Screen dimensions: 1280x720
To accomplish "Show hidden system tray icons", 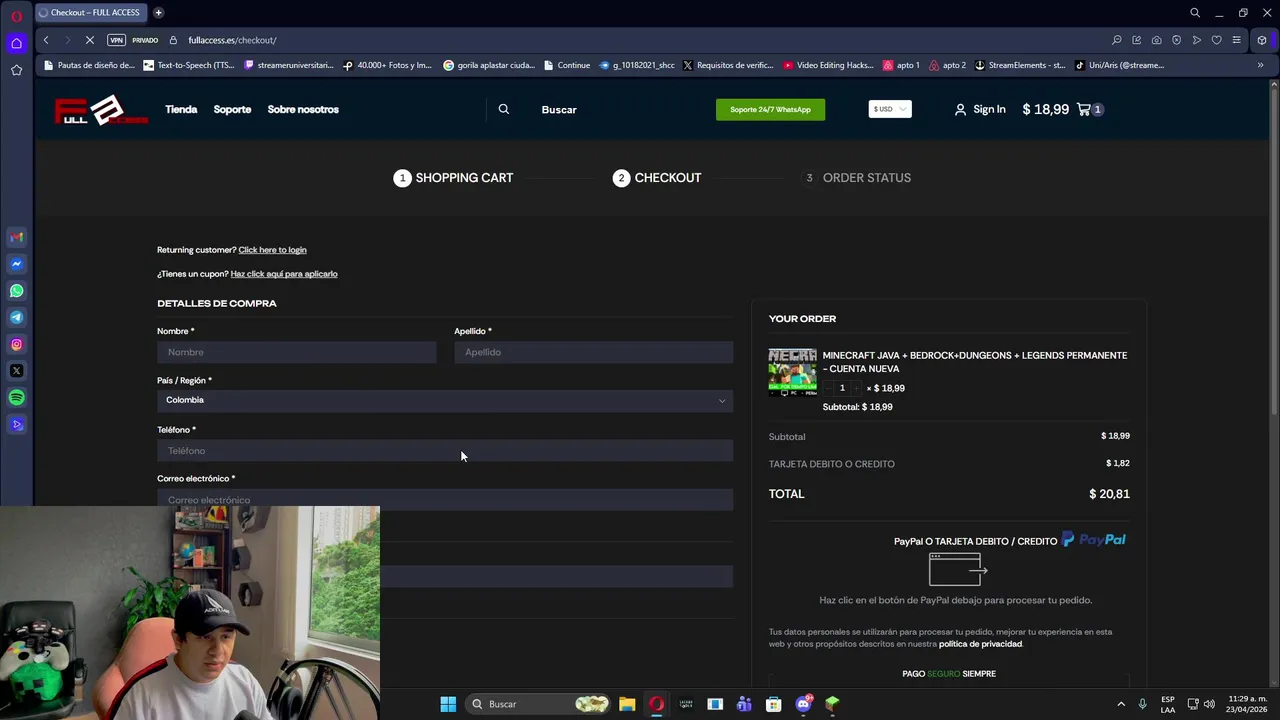I will coord(1121,704).
